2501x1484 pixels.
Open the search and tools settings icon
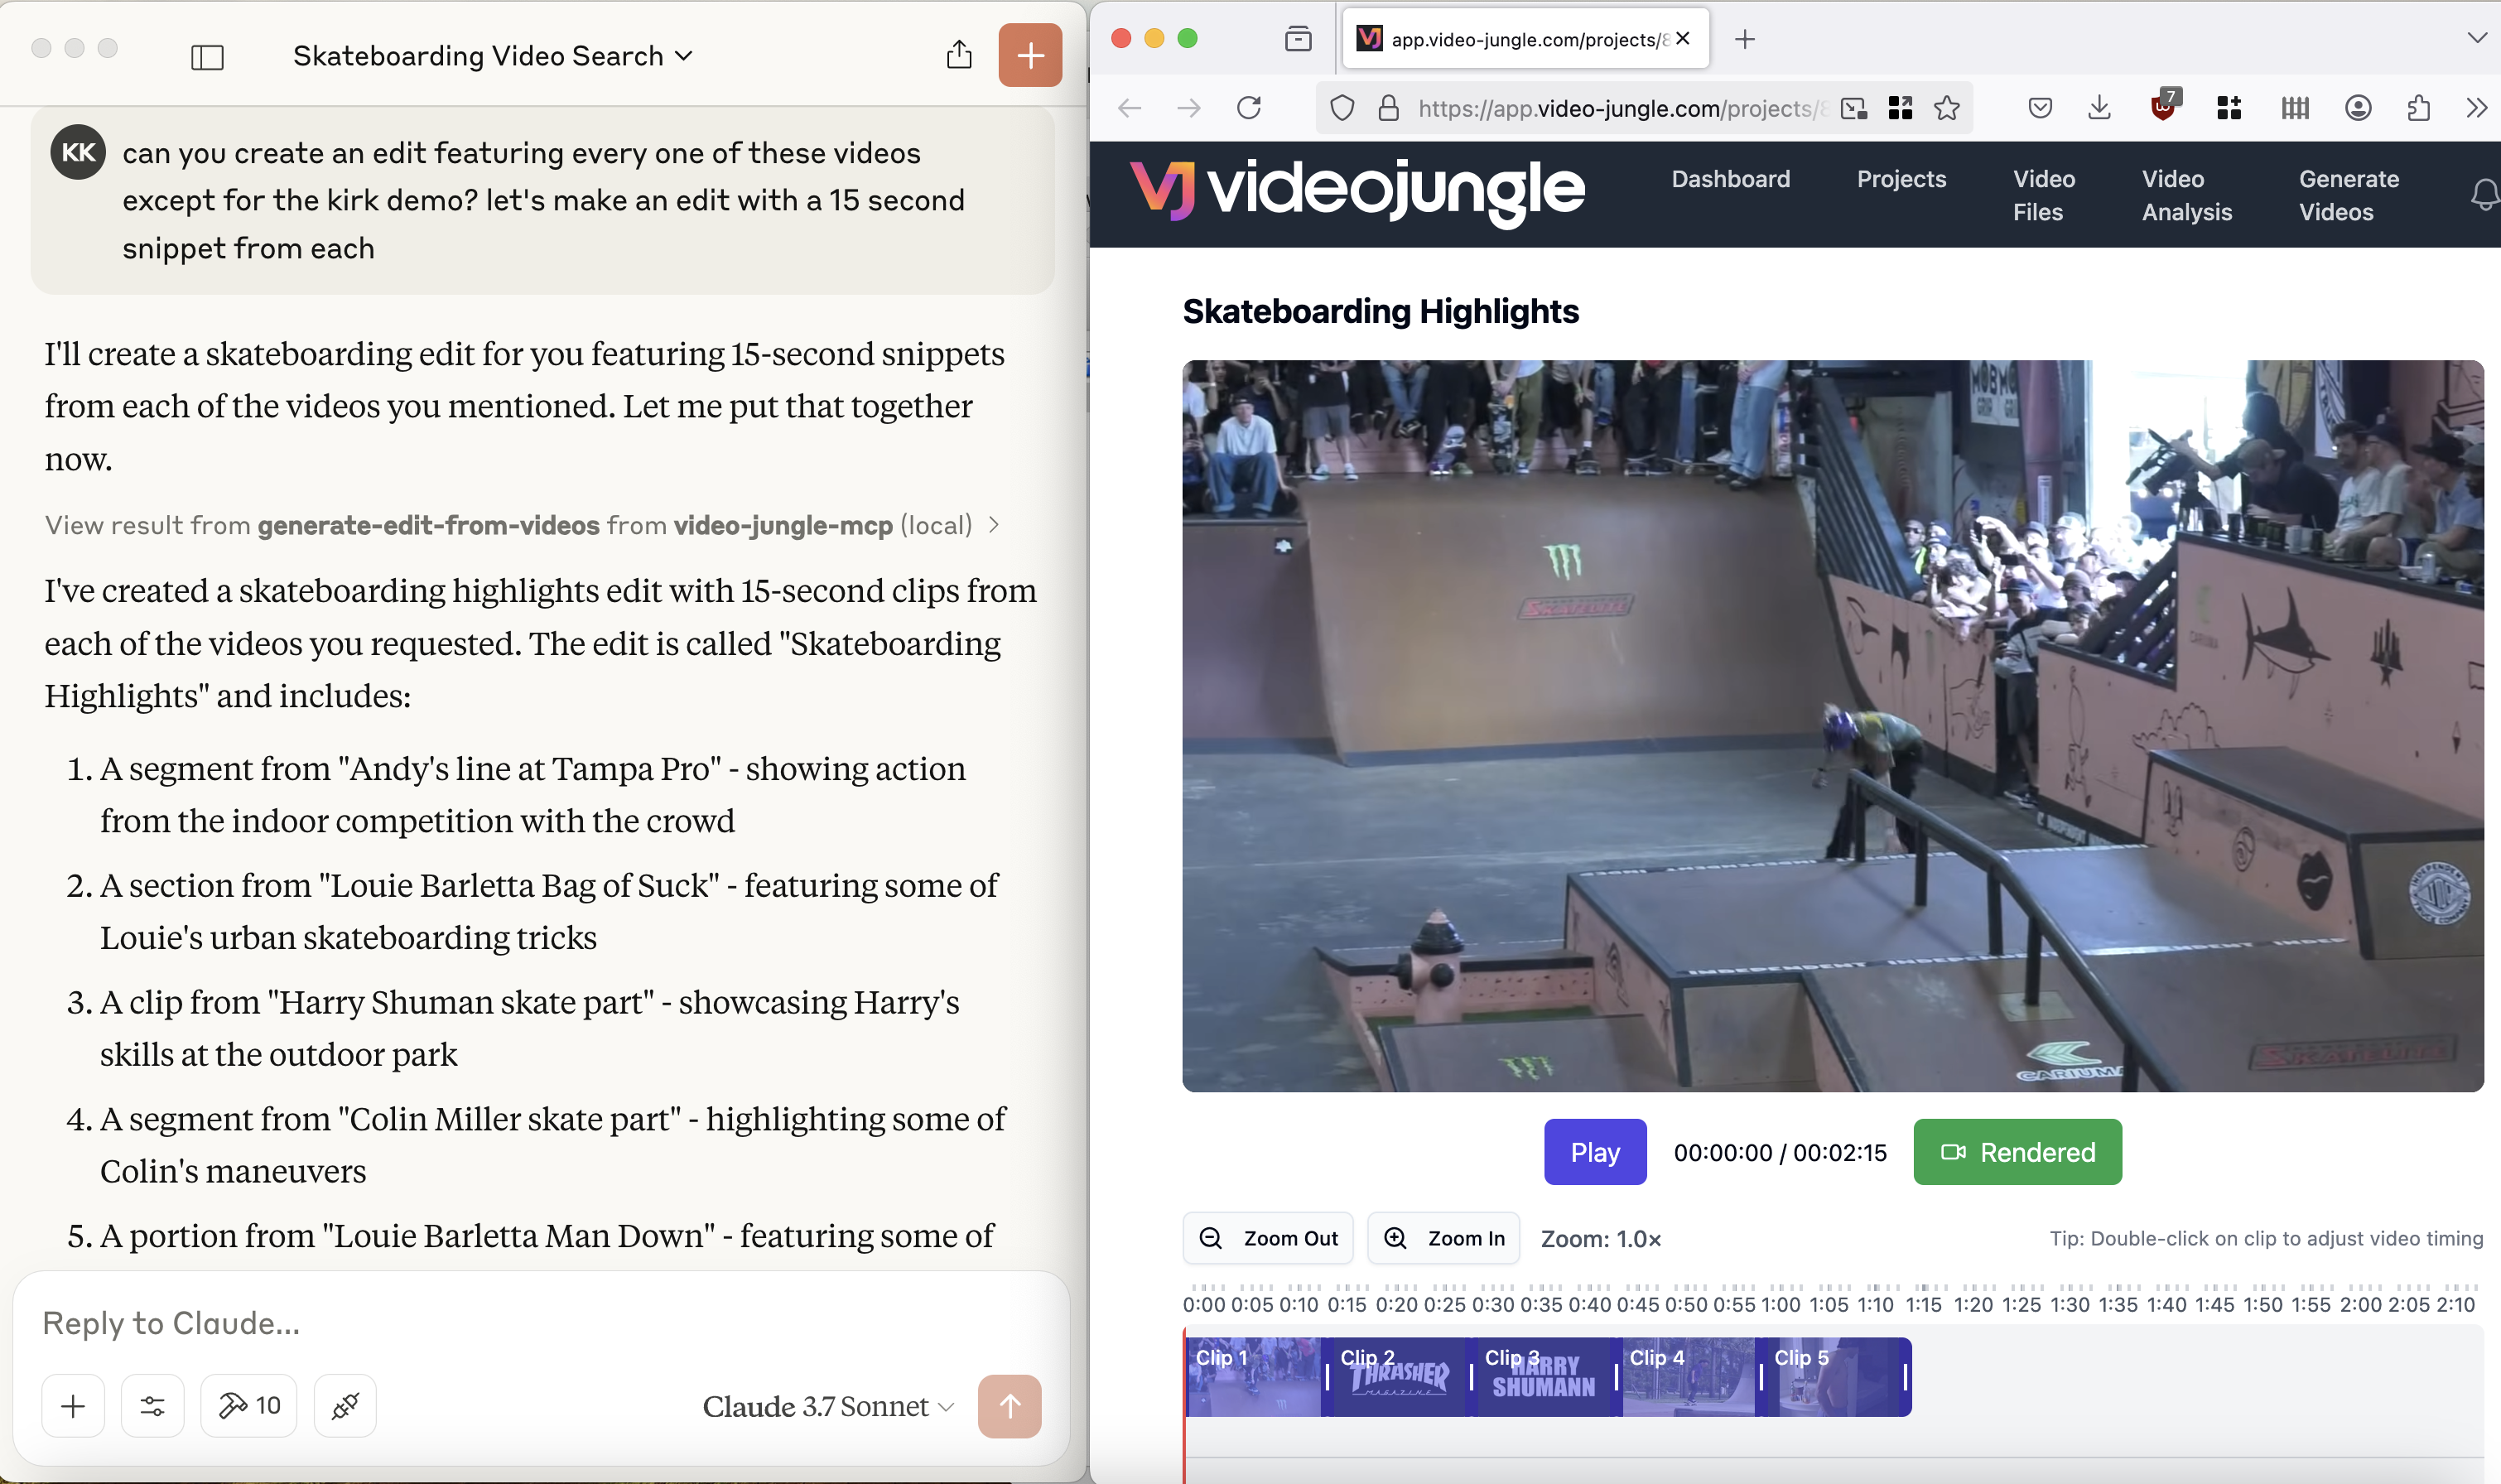[152, 1406]
